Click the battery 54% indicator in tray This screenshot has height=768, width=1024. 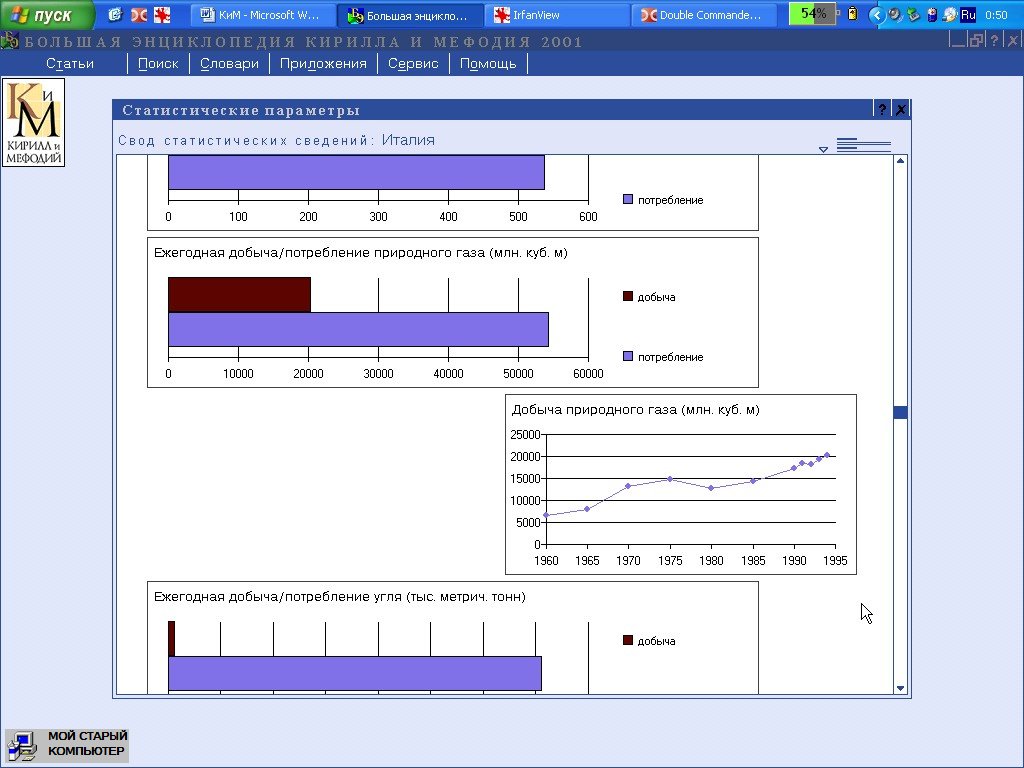pos(812,14)
